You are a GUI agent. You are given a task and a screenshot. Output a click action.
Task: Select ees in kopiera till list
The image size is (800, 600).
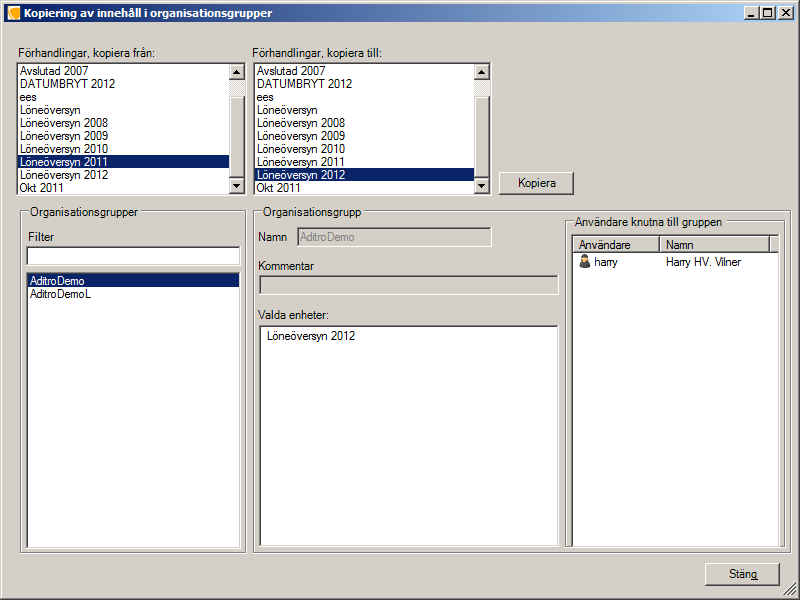[364, 97]
